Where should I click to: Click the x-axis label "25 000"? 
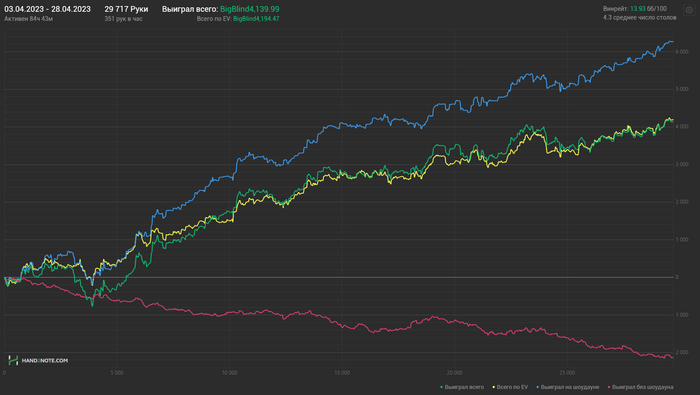(x=567, y=373)
